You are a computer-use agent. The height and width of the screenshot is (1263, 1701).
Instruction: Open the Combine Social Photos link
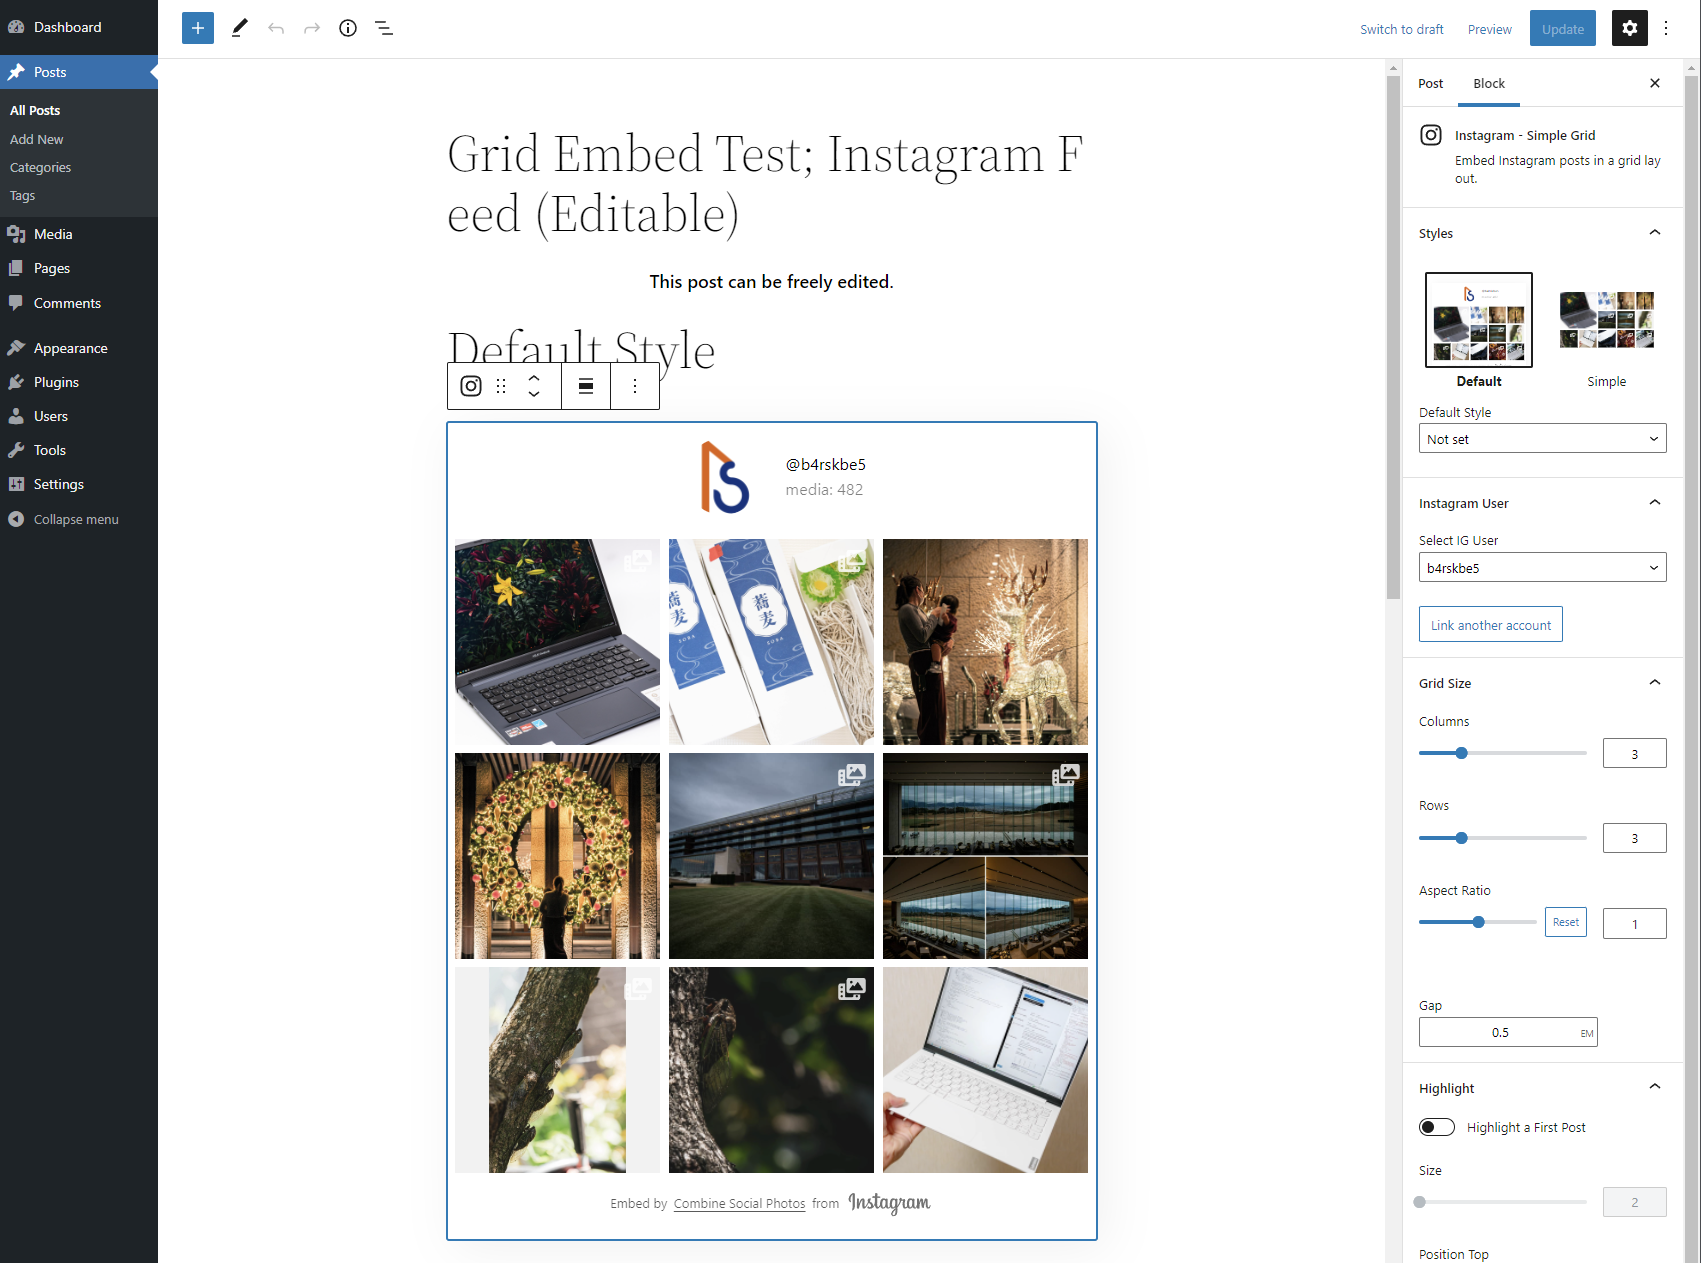740,1204
